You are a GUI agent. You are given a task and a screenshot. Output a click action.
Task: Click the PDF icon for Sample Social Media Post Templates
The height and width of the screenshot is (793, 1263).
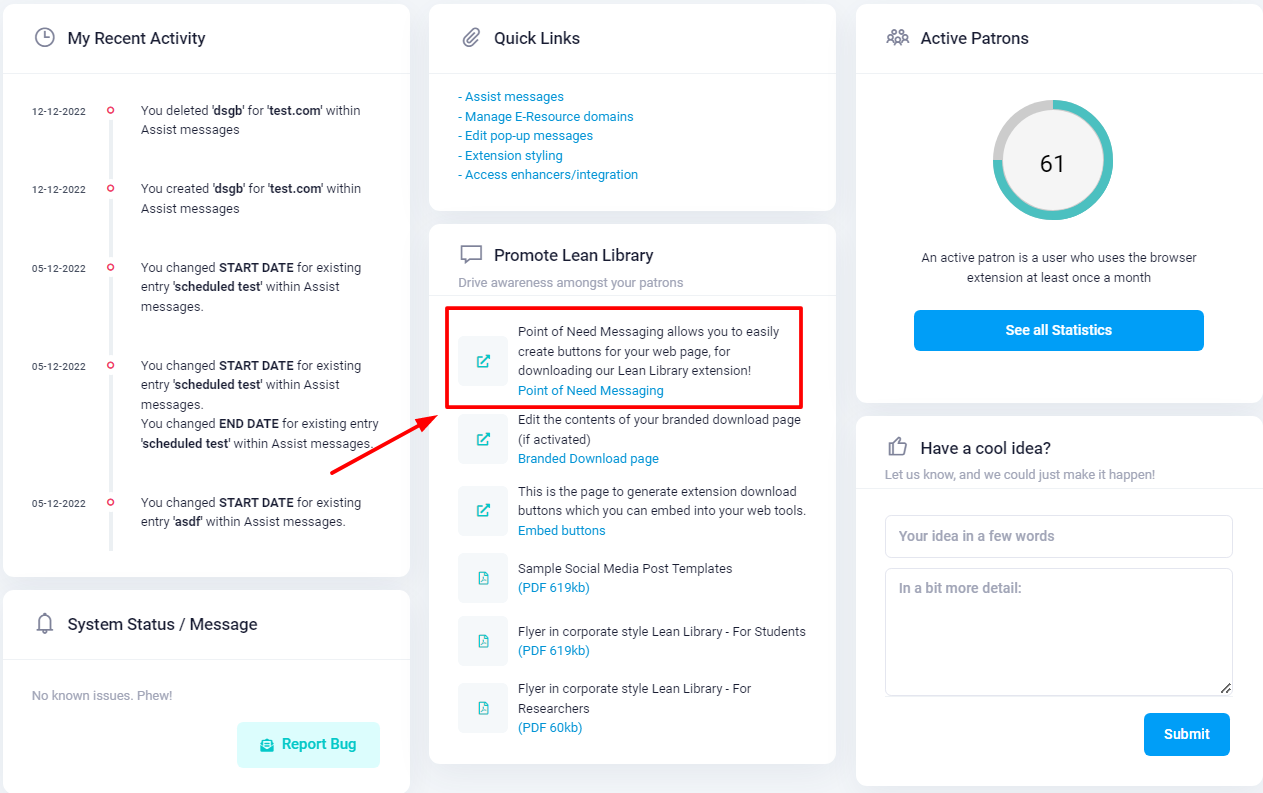pos(483,578)
